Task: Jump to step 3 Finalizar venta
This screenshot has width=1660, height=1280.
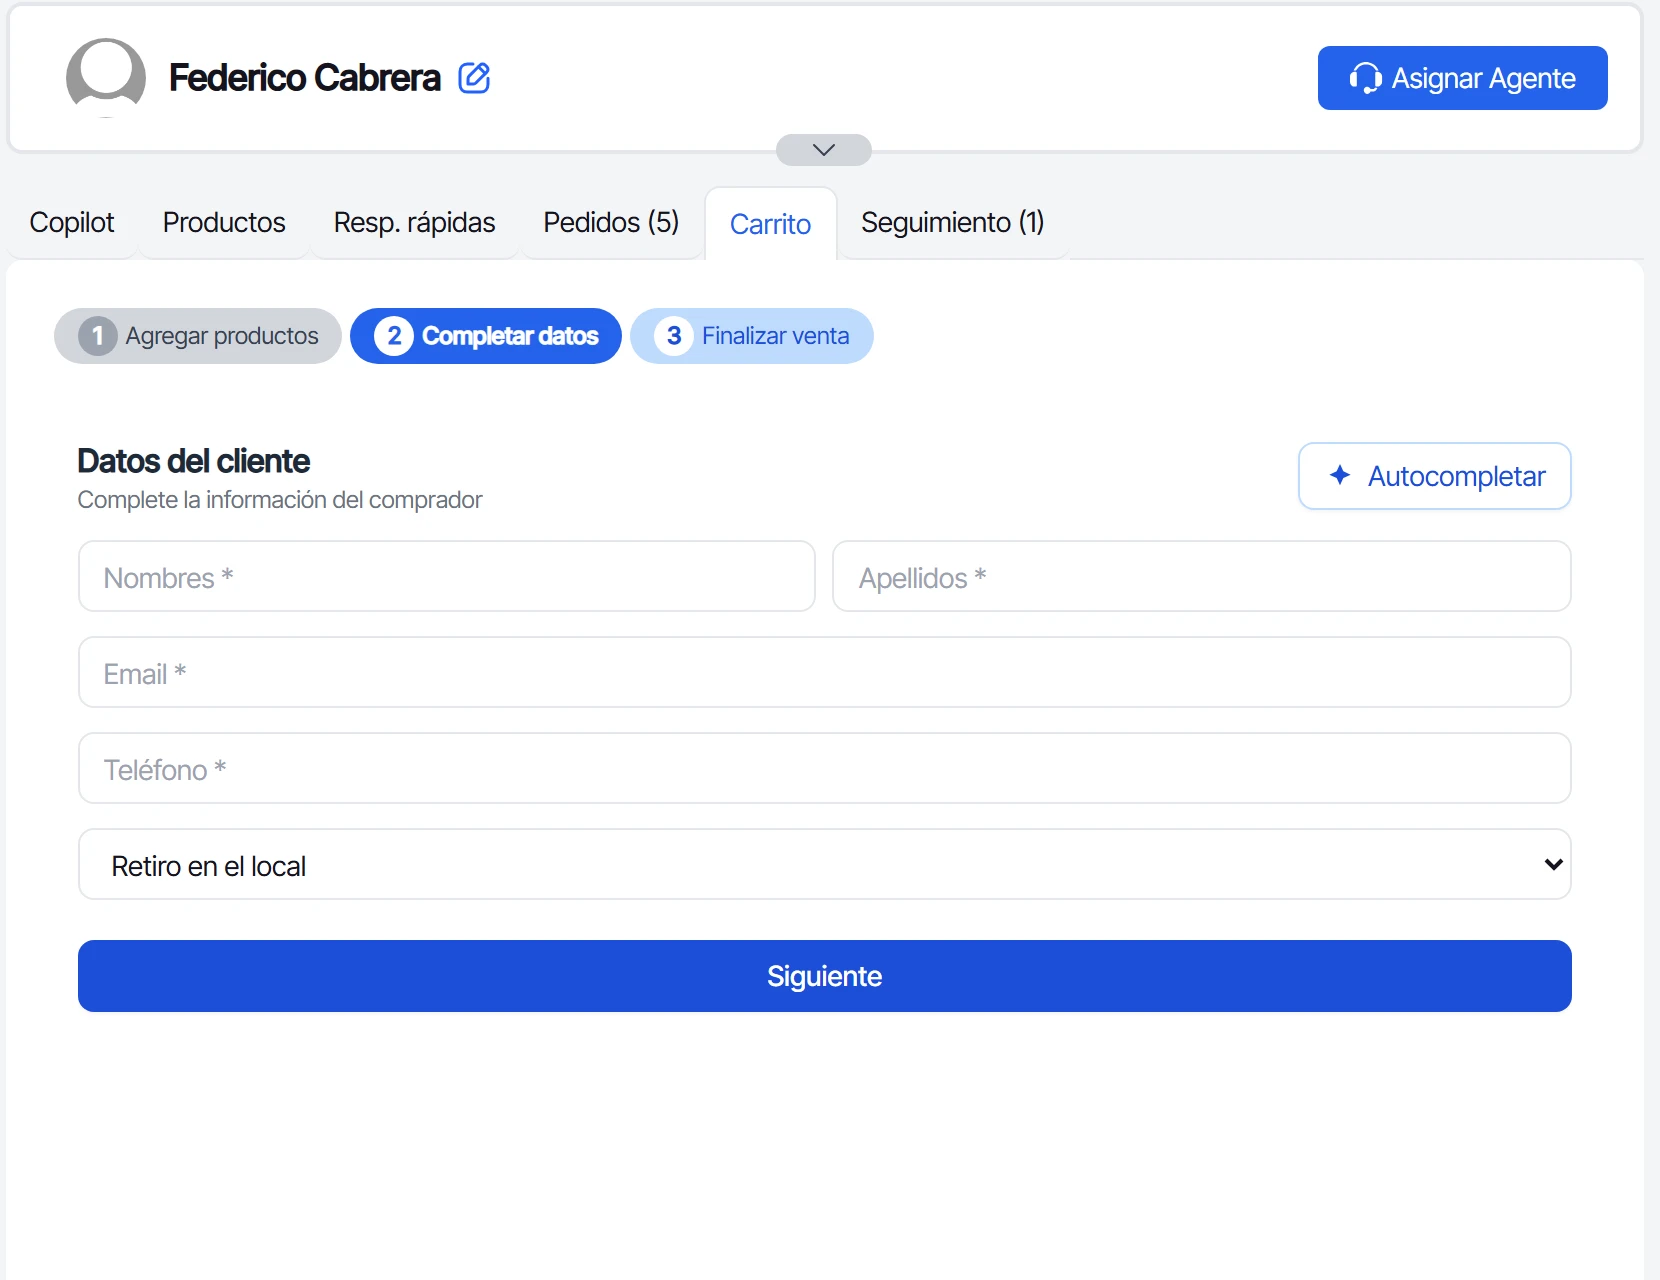Action: (x=752, y=336)
